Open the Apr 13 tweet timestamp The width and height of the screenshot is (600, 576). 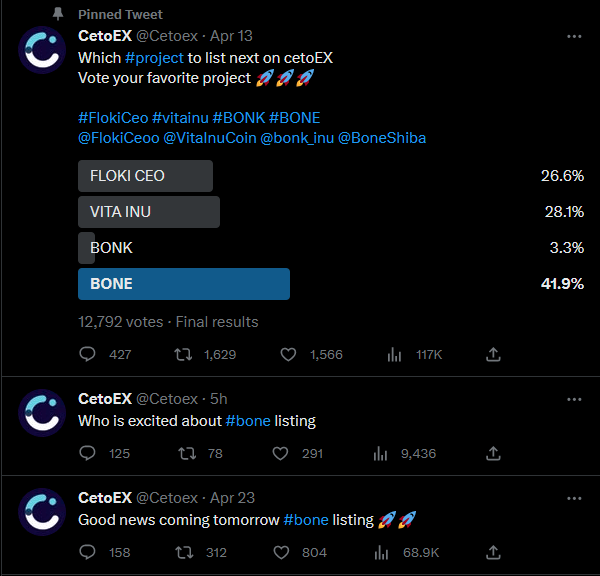coord(231,36)
